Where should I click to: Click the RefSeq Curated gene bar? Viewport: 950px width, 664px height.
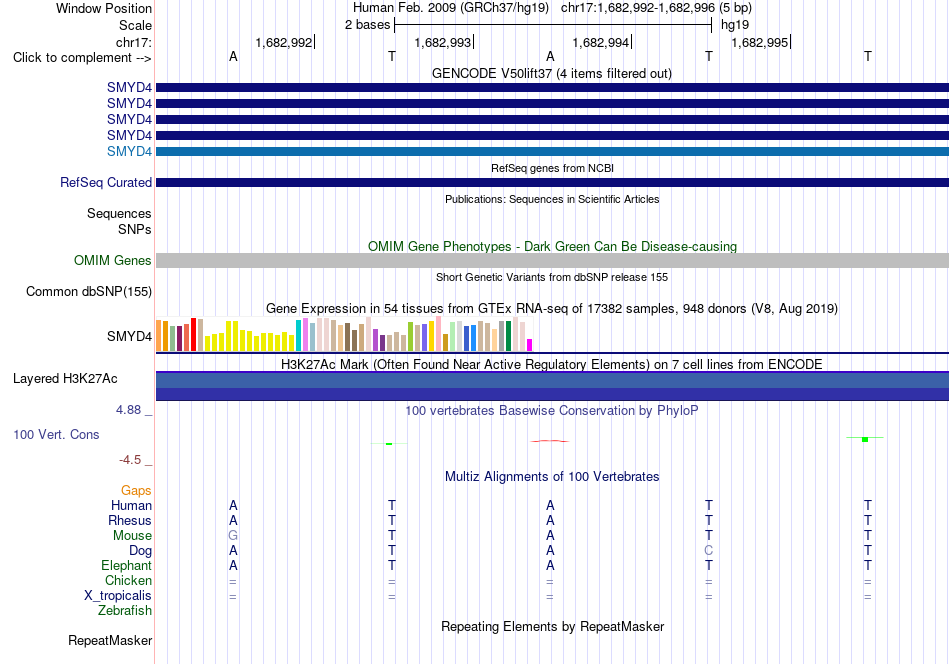[552, 182]
